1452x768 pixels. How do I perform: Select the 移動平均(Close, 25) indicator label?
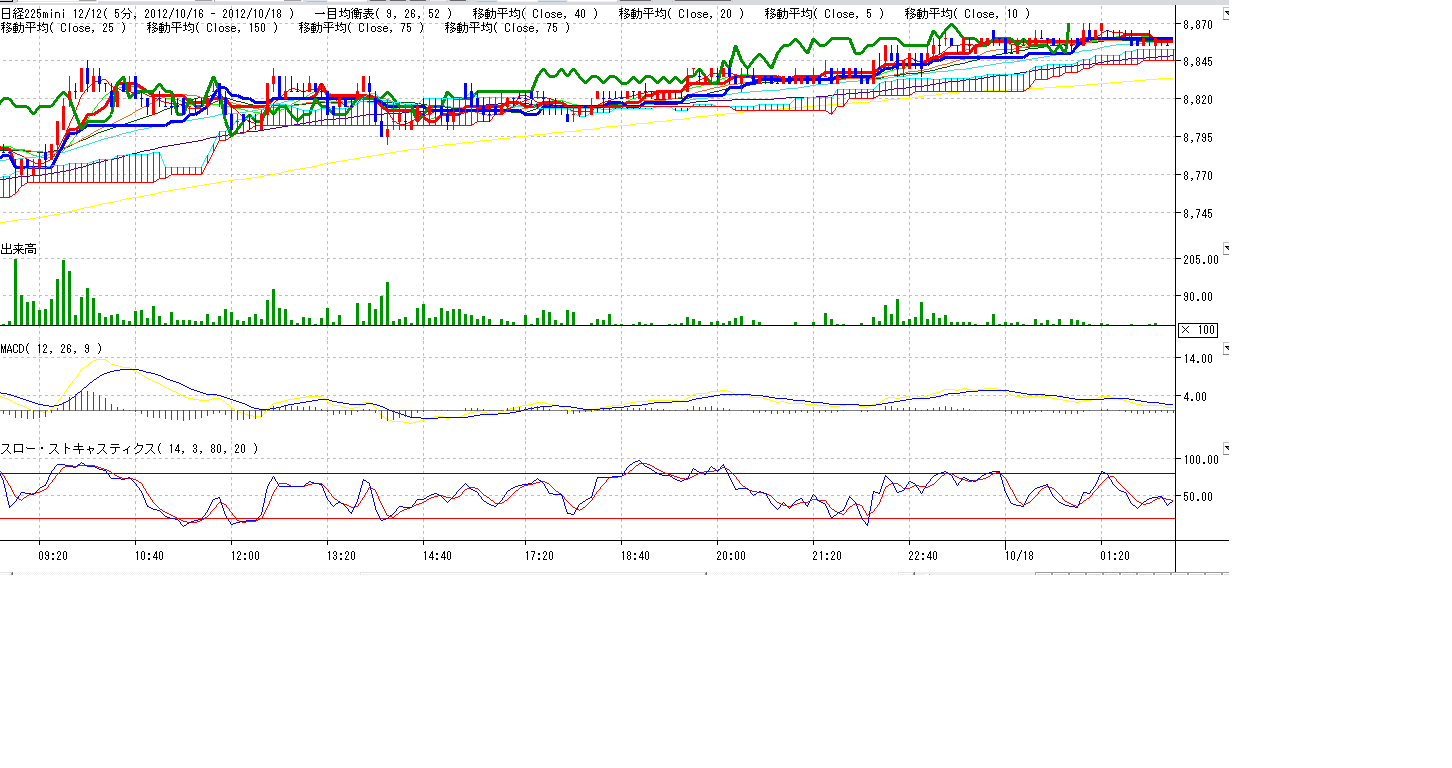[x=64, y=28]
